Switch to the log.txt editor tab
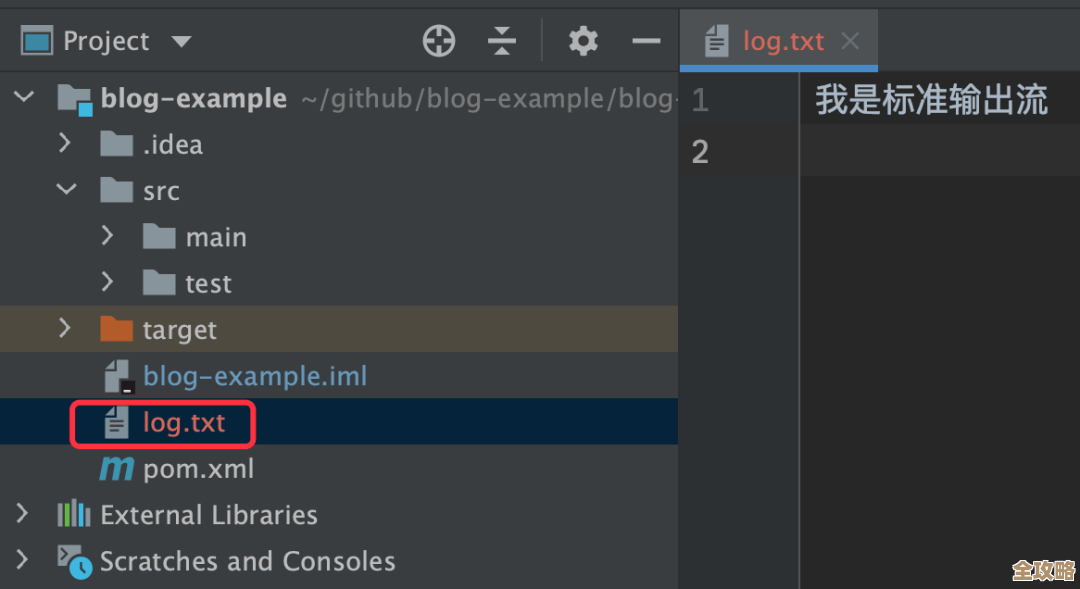 click(783, 42)
